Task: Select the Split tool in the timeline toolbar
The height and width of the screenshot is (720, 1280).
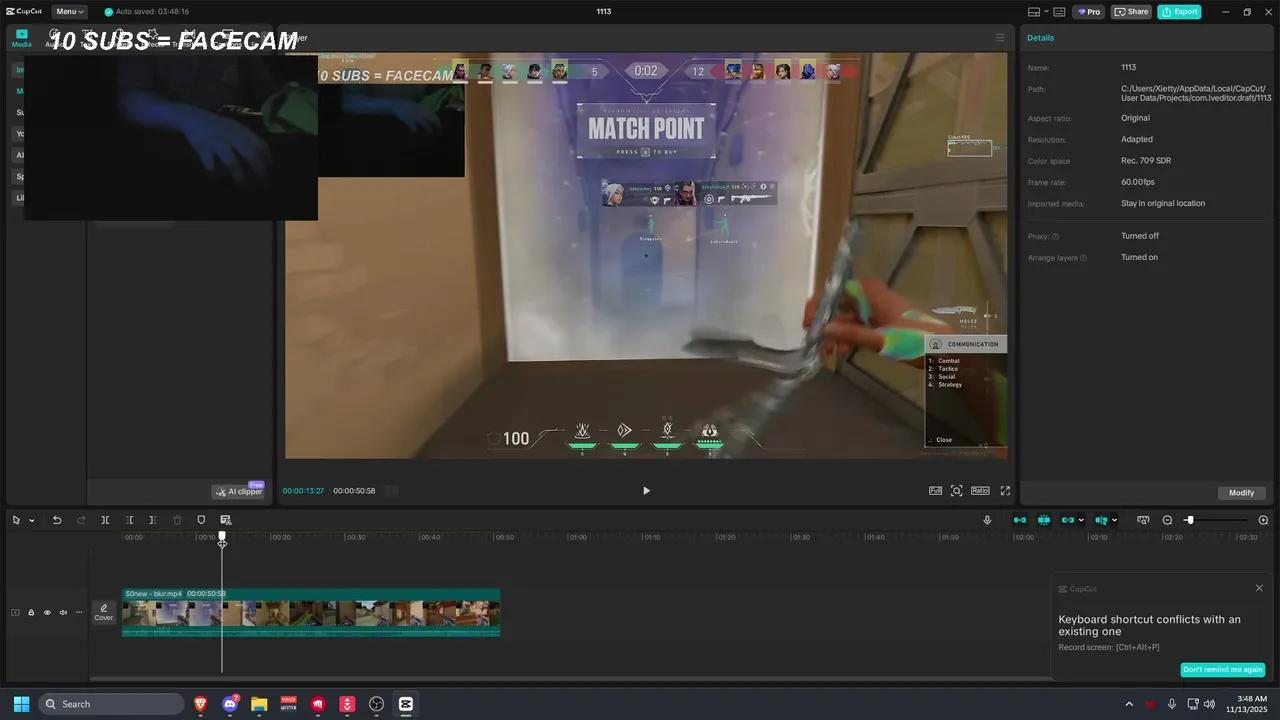Action: tap(105, 520)
